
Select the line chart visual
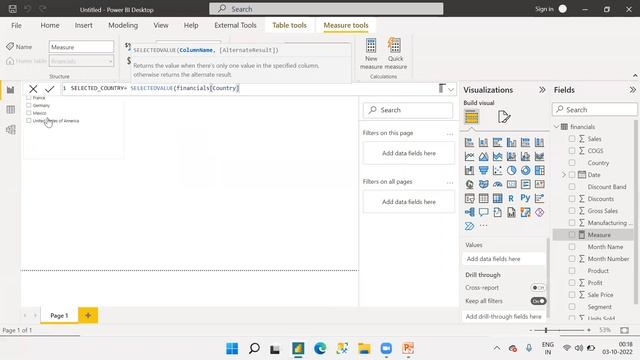pyautogui.click(x=469, y=156)
